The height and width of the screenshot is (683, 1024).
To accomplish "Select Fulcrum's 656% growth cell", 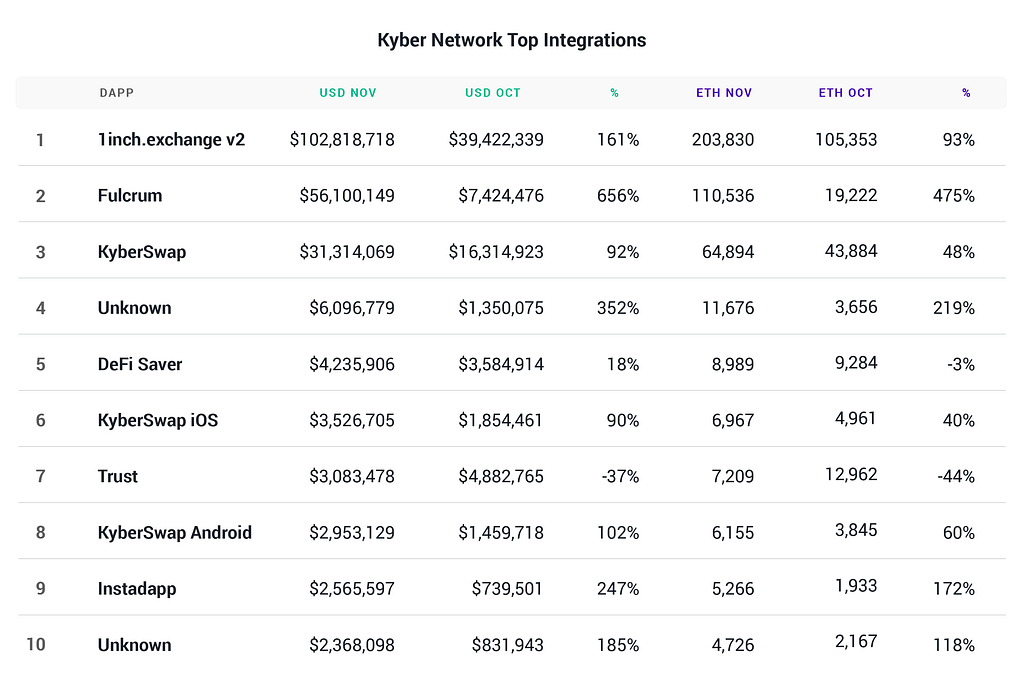I will click(620, 195).
